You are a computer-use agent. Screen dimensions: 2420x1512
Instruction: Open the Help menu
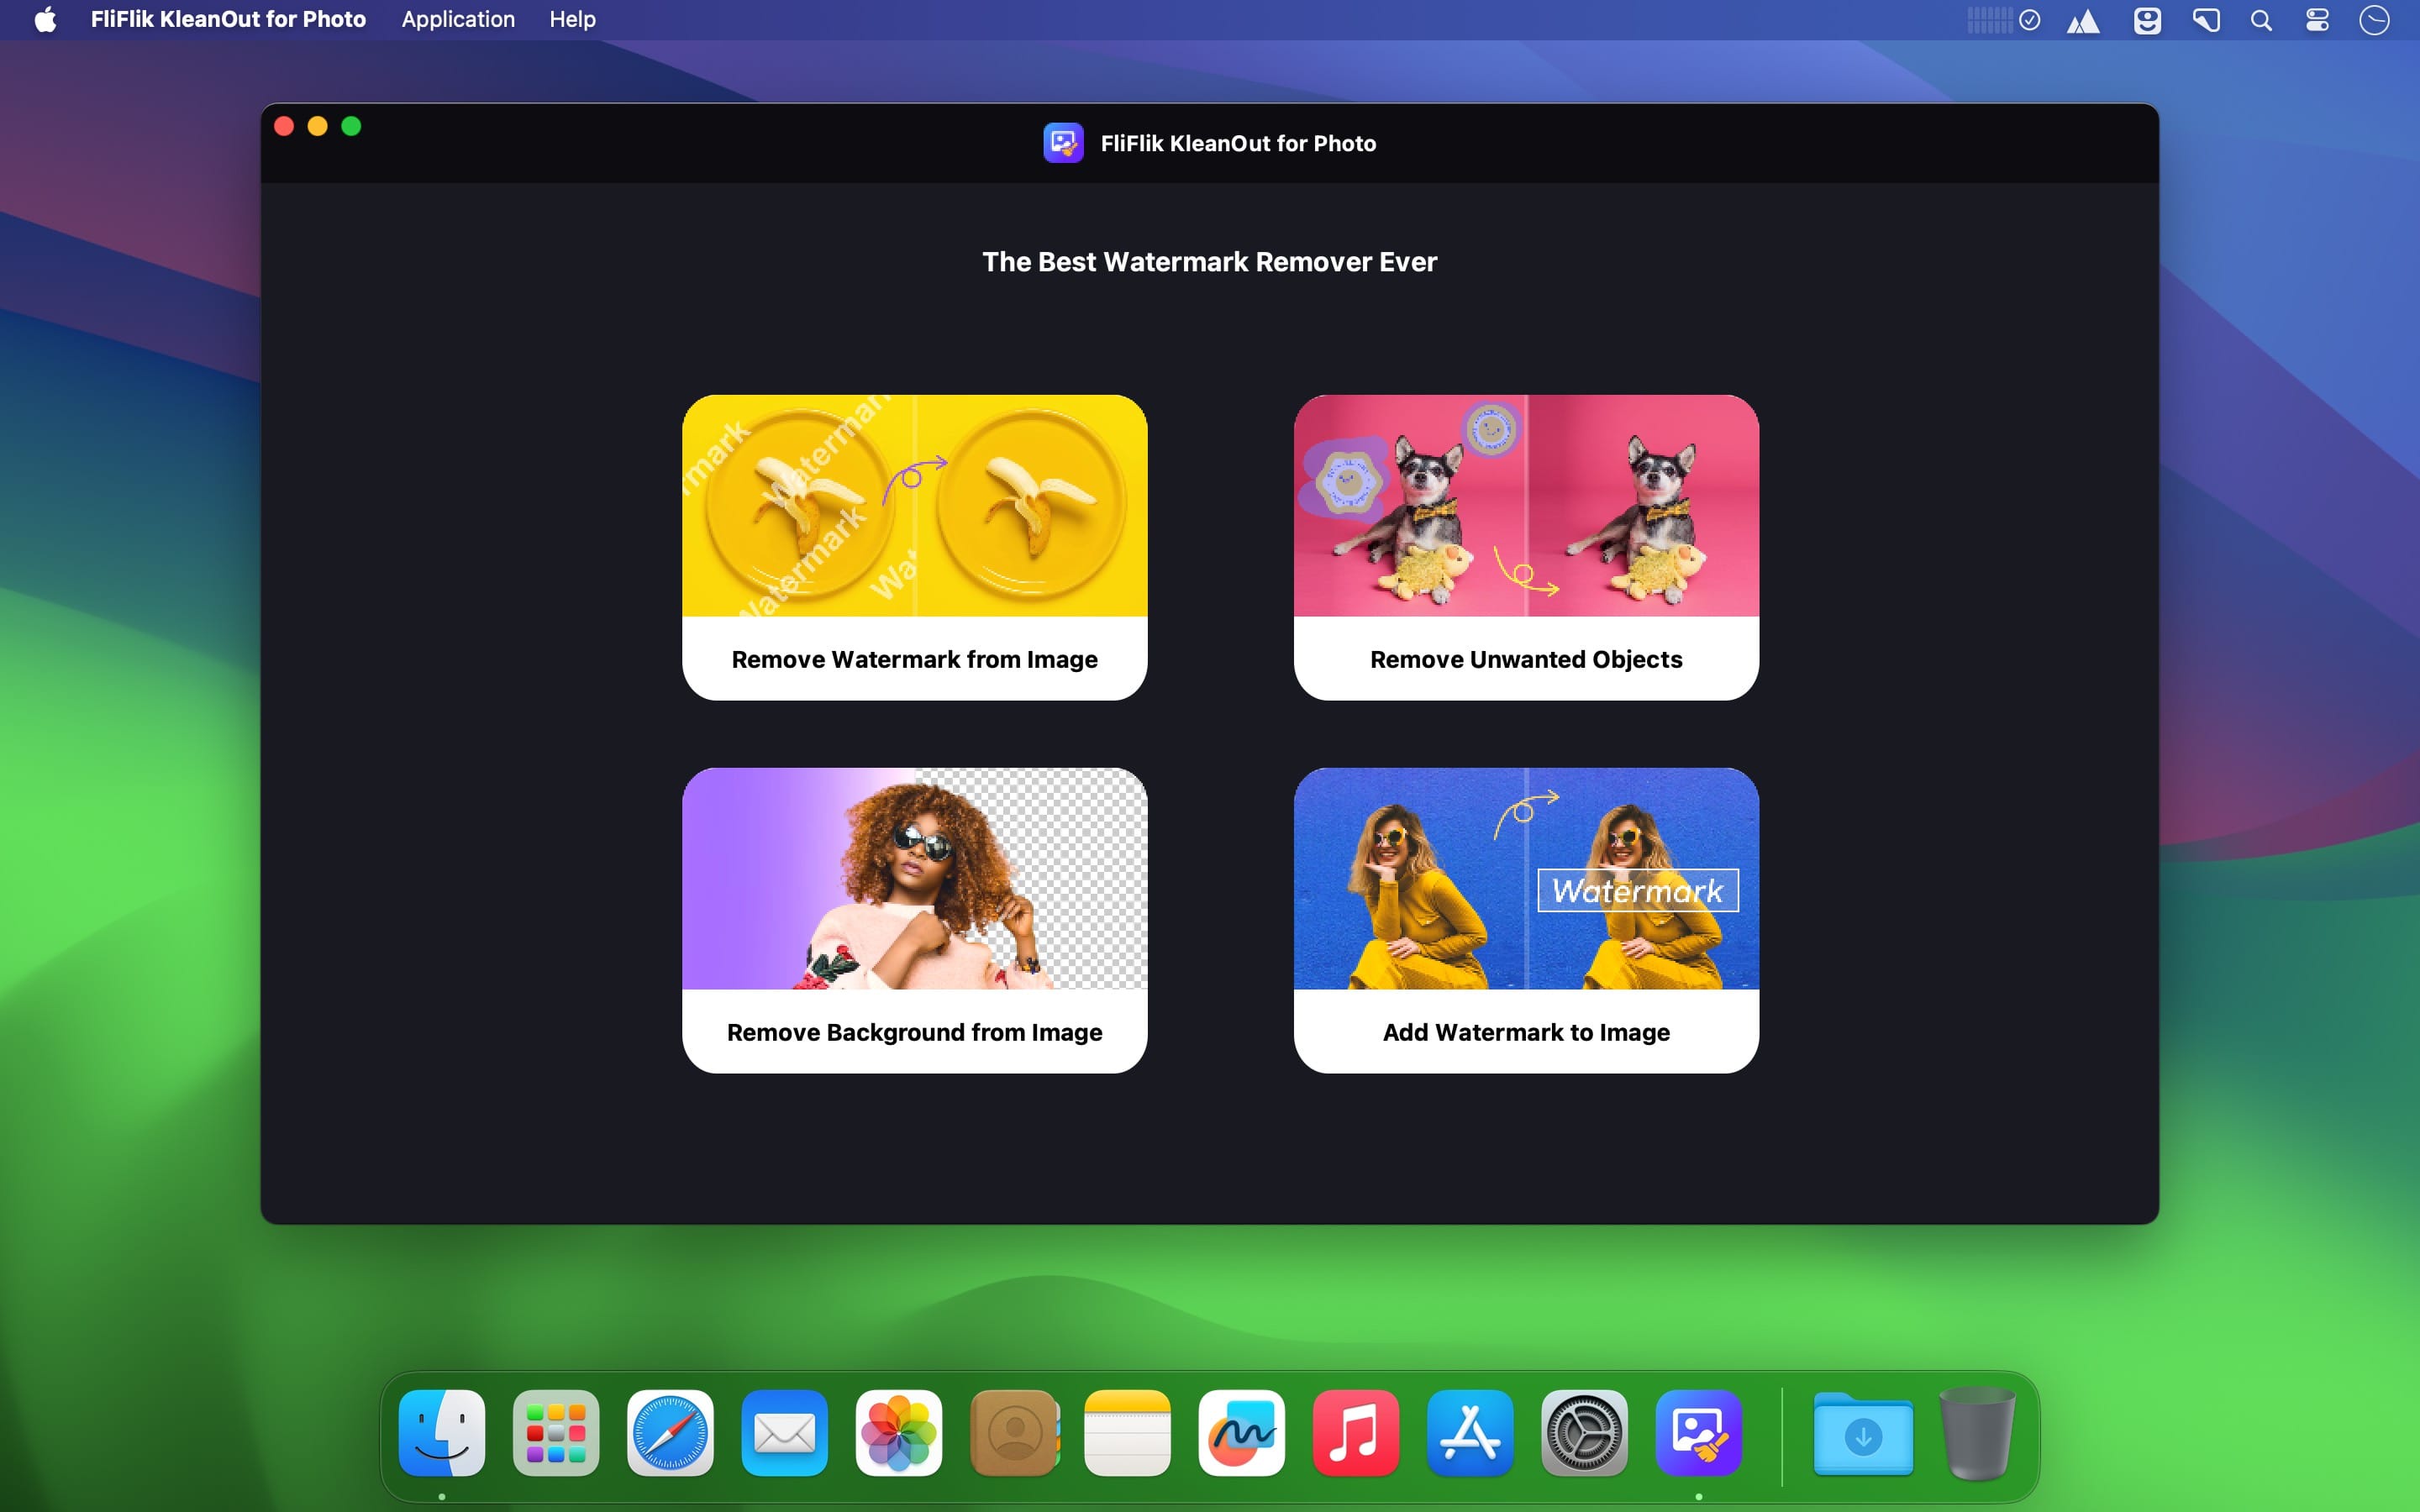[572, 19]
